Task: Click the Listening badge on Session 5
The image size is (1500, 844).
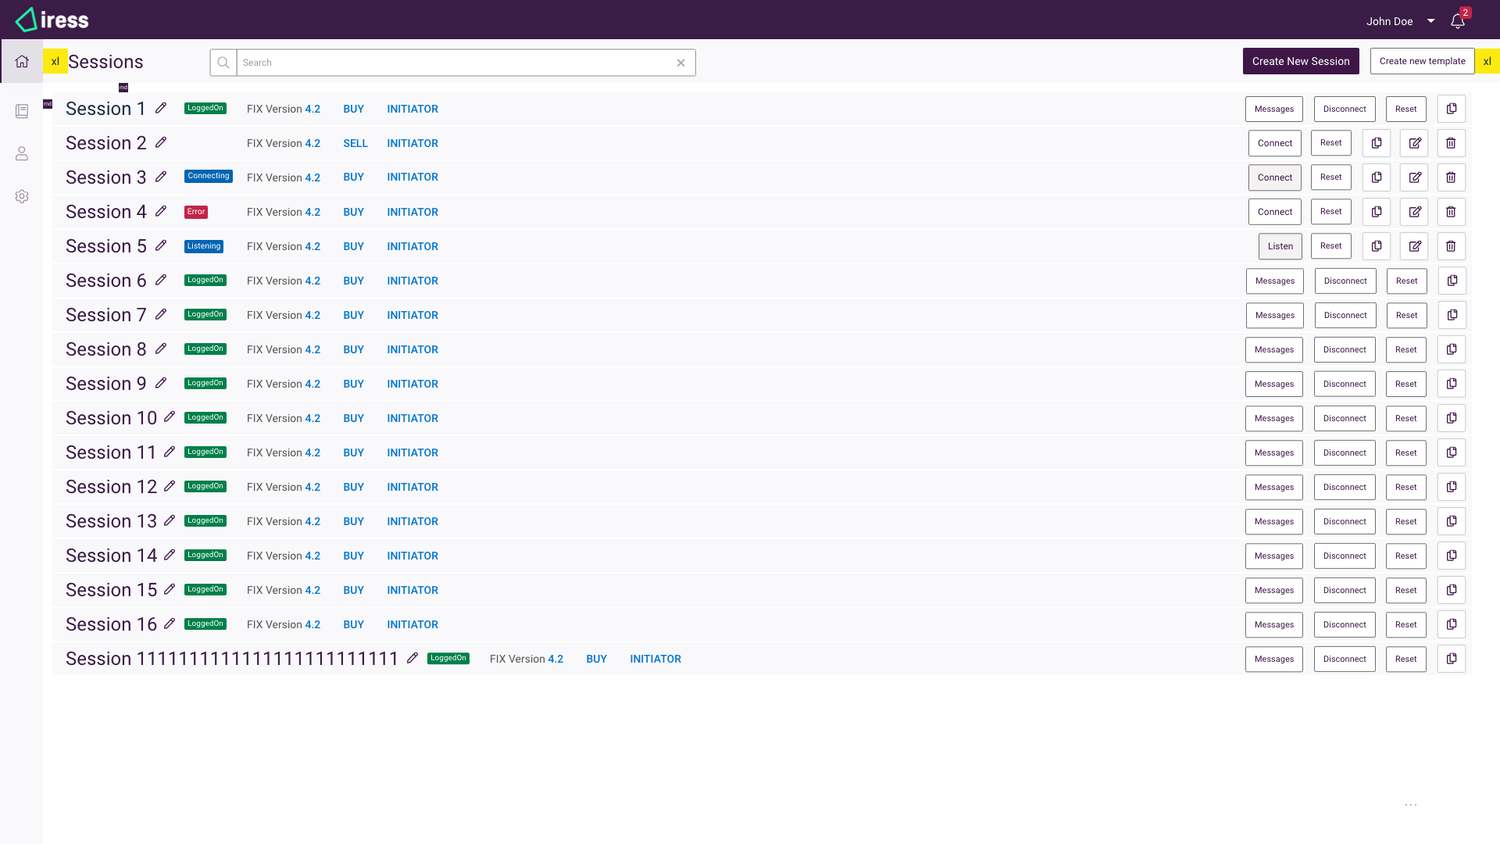Action: 204,246
